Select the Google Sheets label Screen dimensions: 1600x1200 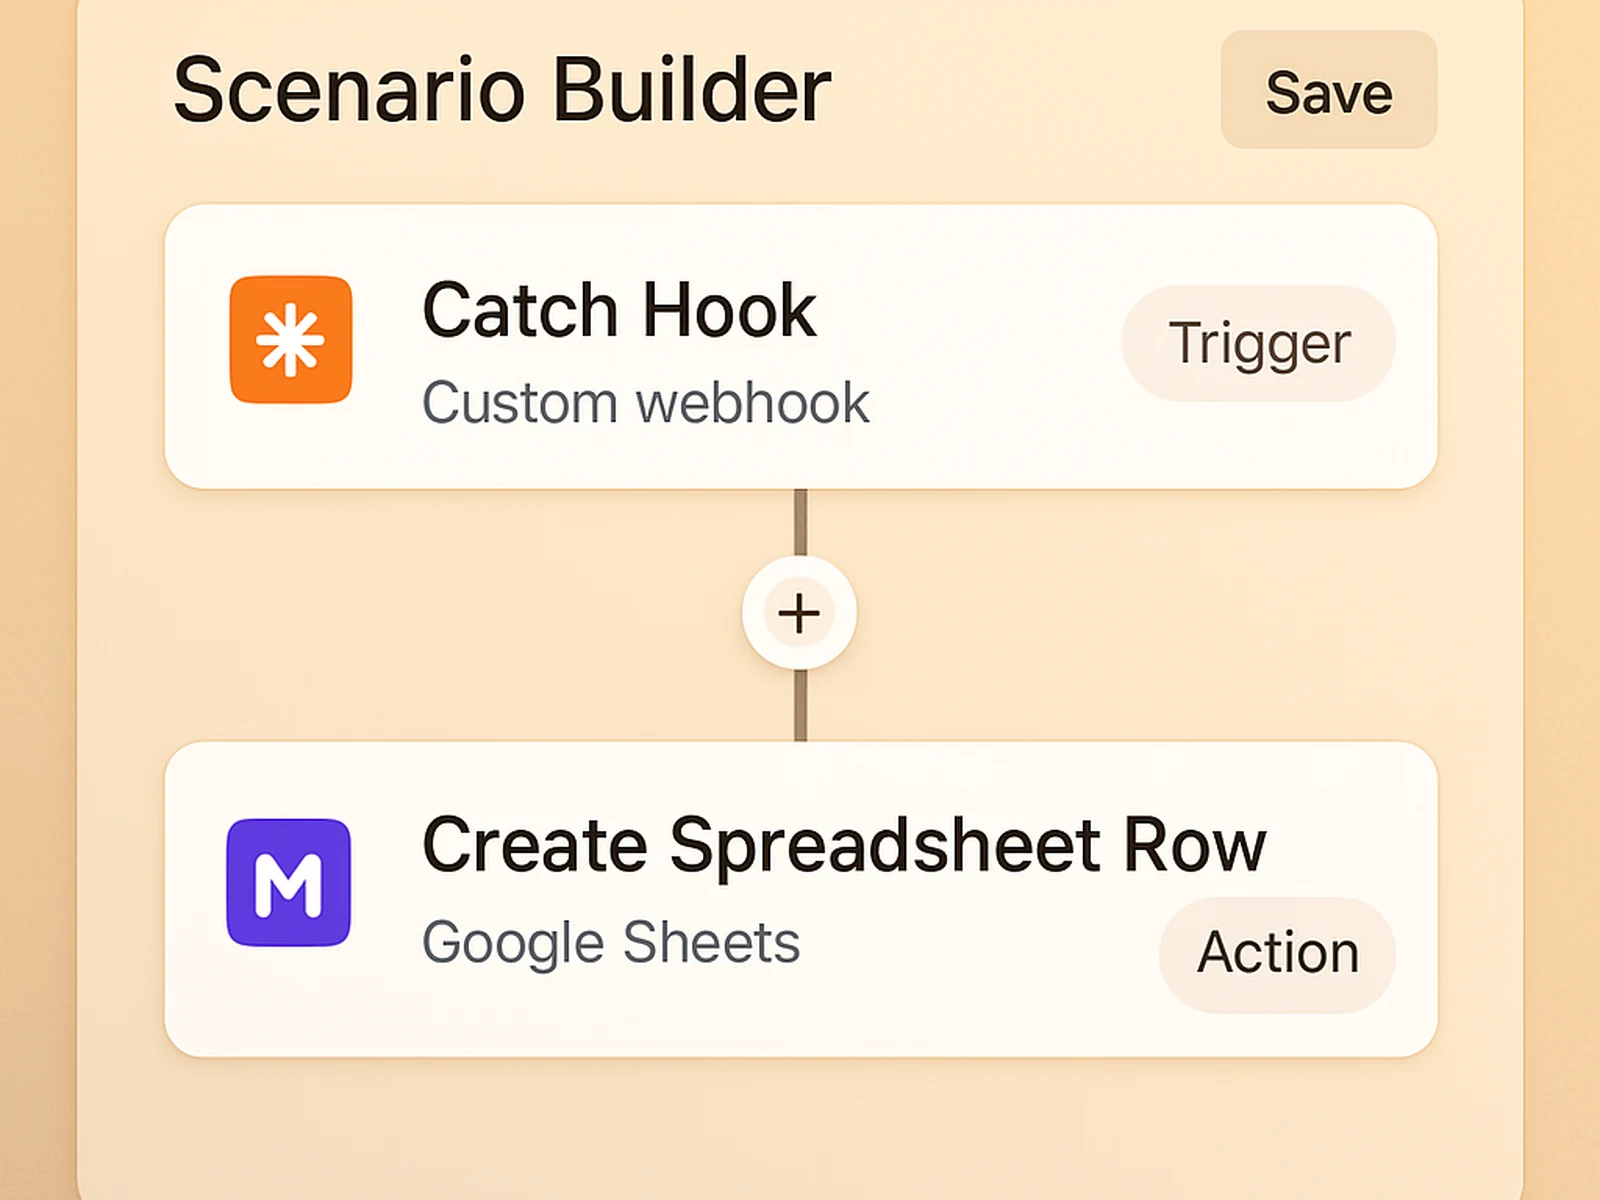(x=611, y=940)
